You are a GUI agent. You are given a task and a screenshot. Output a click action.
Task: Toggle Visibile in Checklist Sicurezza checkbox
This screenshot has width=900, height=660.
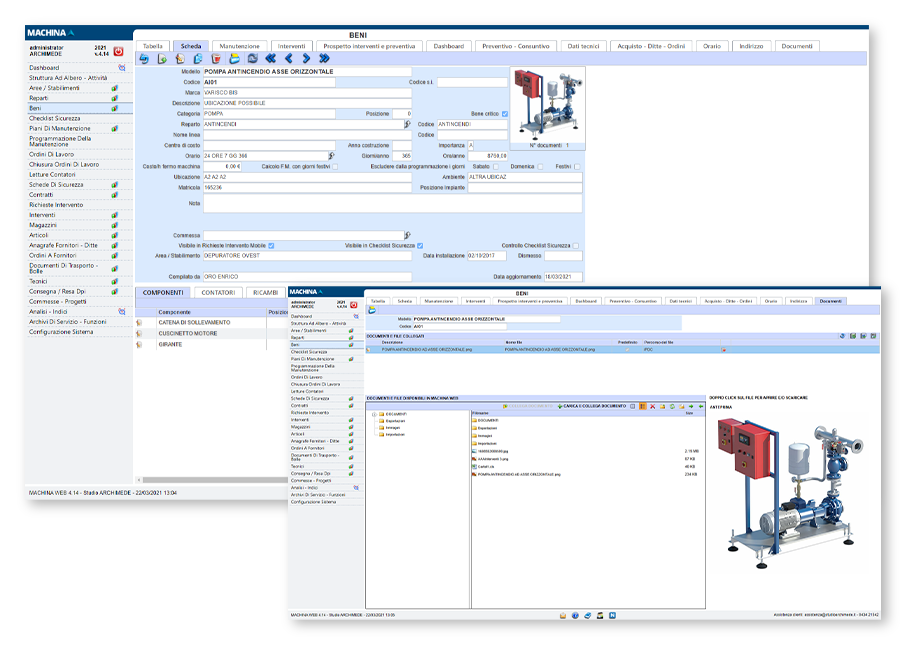point(420,246)
